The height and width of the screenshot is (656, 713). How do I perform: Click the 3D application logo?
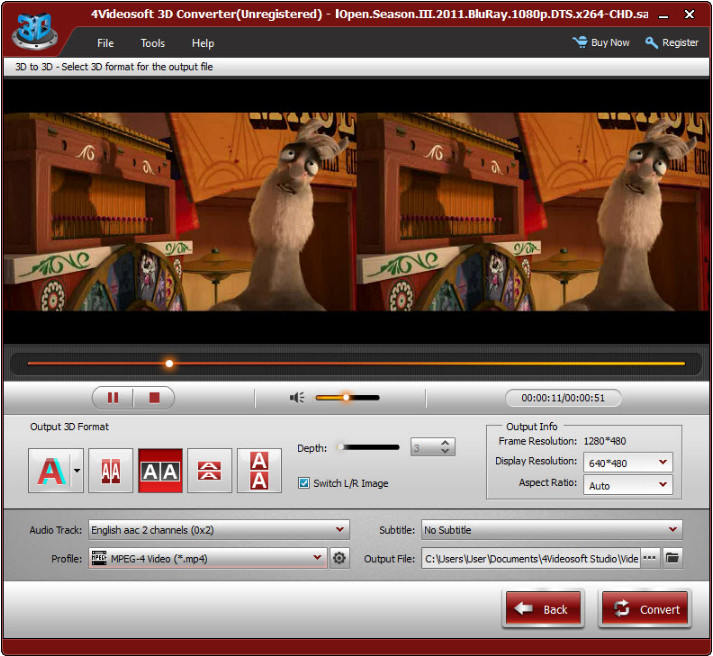(35, 30)
